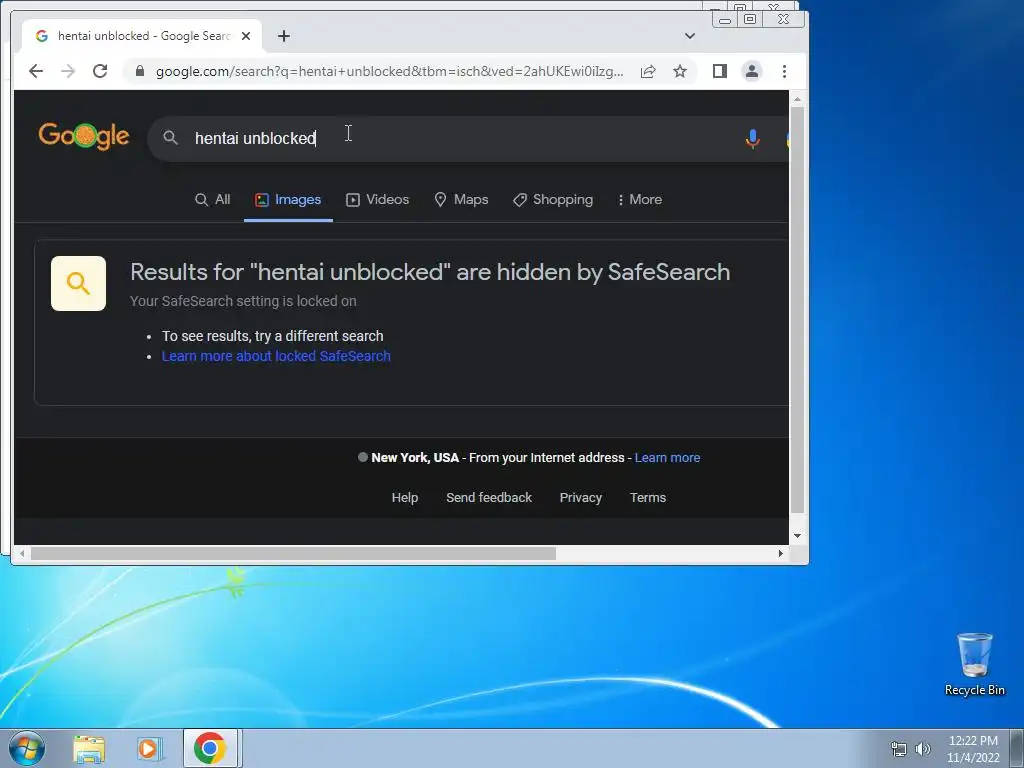Screen dimensions: 1024x768
Task: Select the Images tab
Action: pyautogui.click(x=288, y=200)
